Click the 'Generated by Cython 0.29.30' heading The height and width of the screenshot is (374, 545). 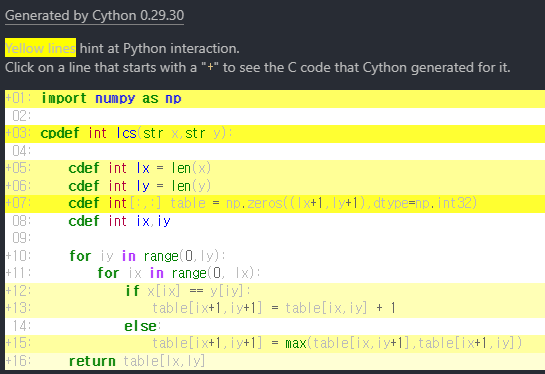click(x=95, y=16)
